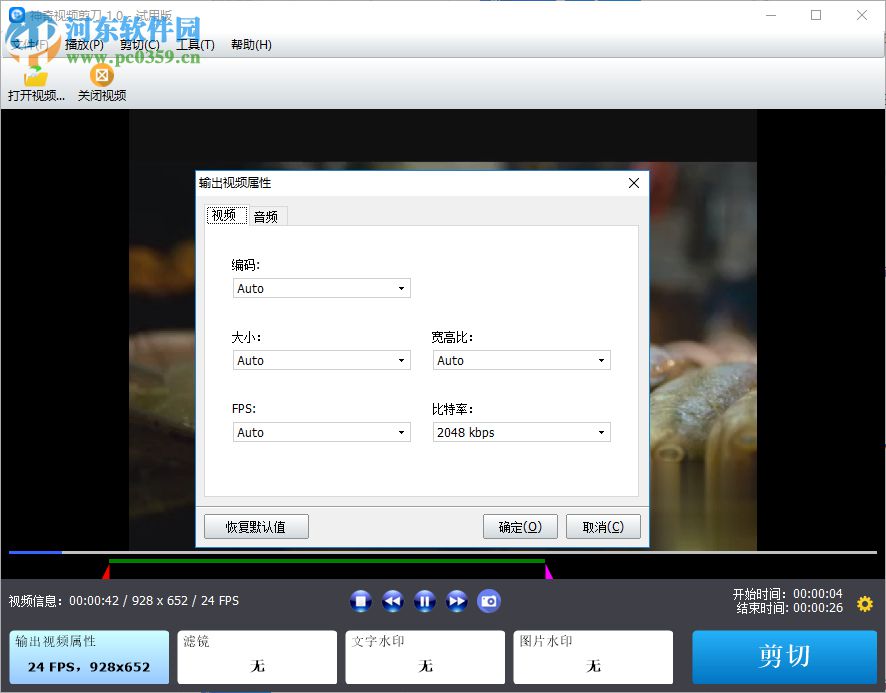886x693 pixels.
Task: Open the 滤镜 settings panel
Action: point(257,657)
